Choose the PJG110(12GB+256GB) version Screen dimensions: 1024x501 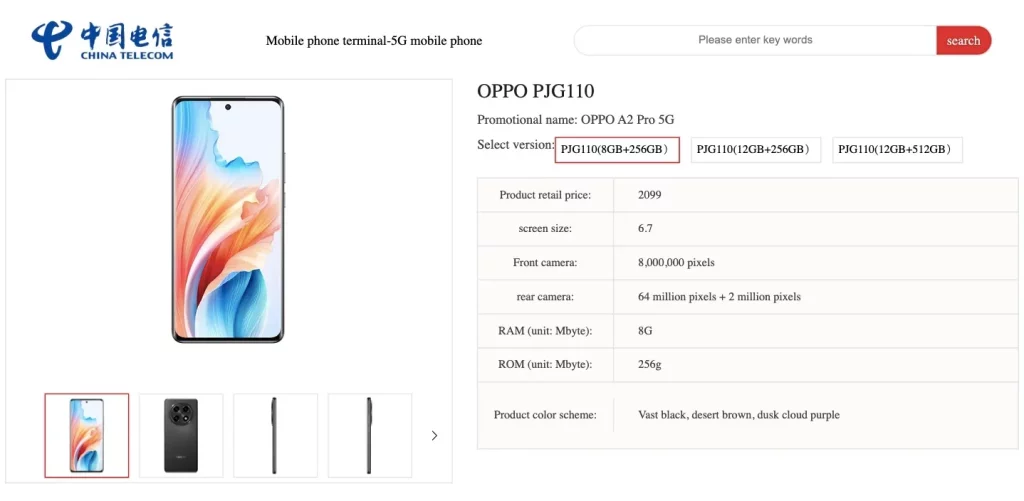[x=755, y=150]
